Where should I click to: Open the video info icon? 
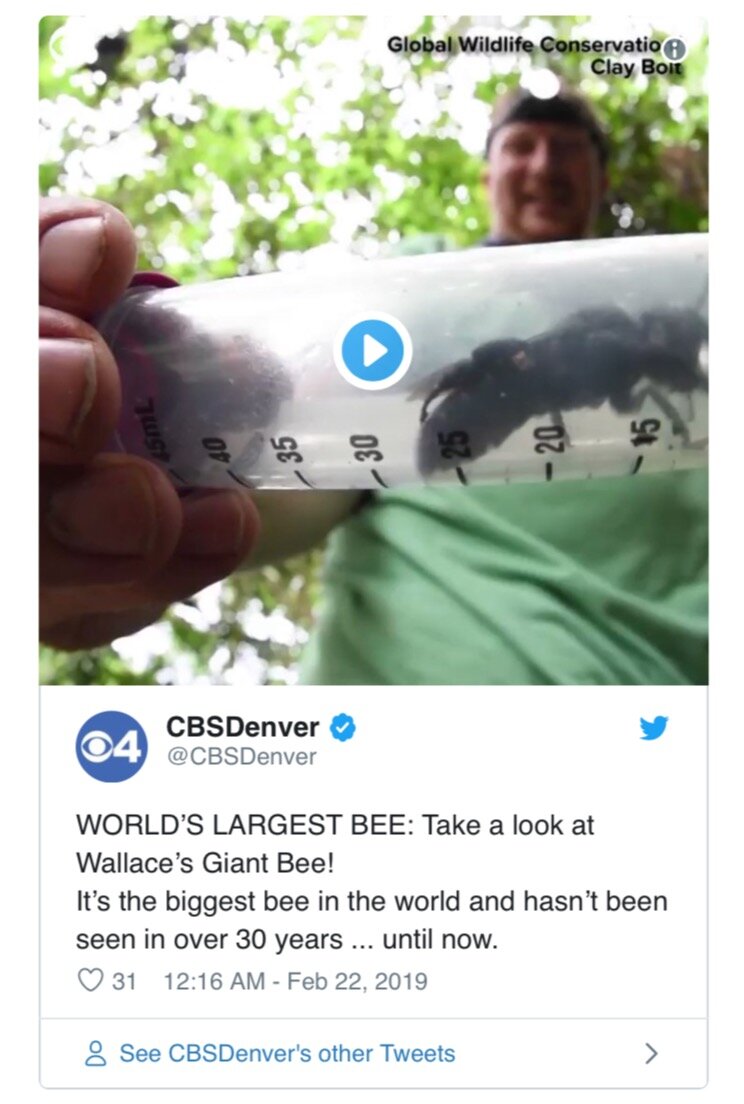[x=675, y=49]
